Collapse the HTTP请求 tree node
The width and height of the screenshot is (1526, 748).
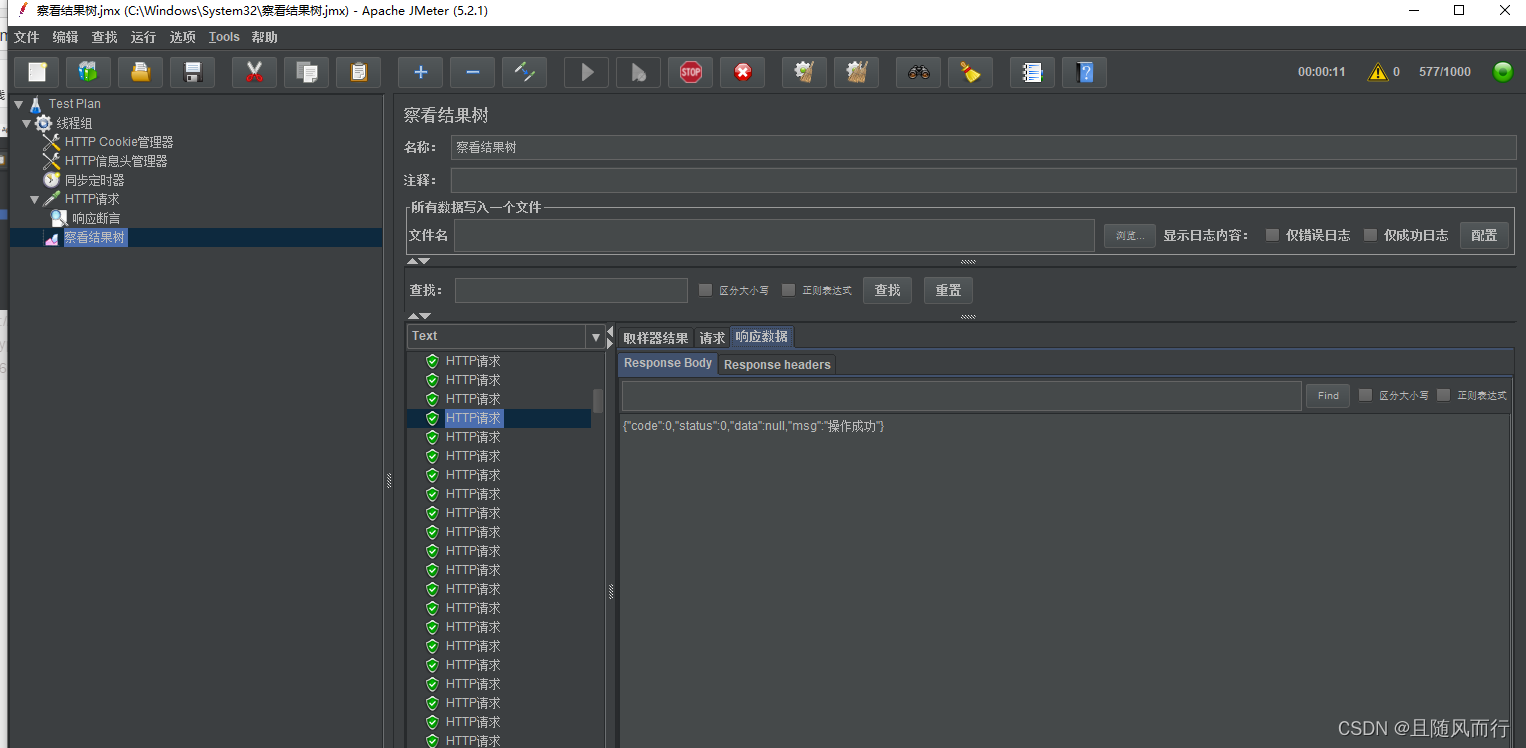coord(34,199)
